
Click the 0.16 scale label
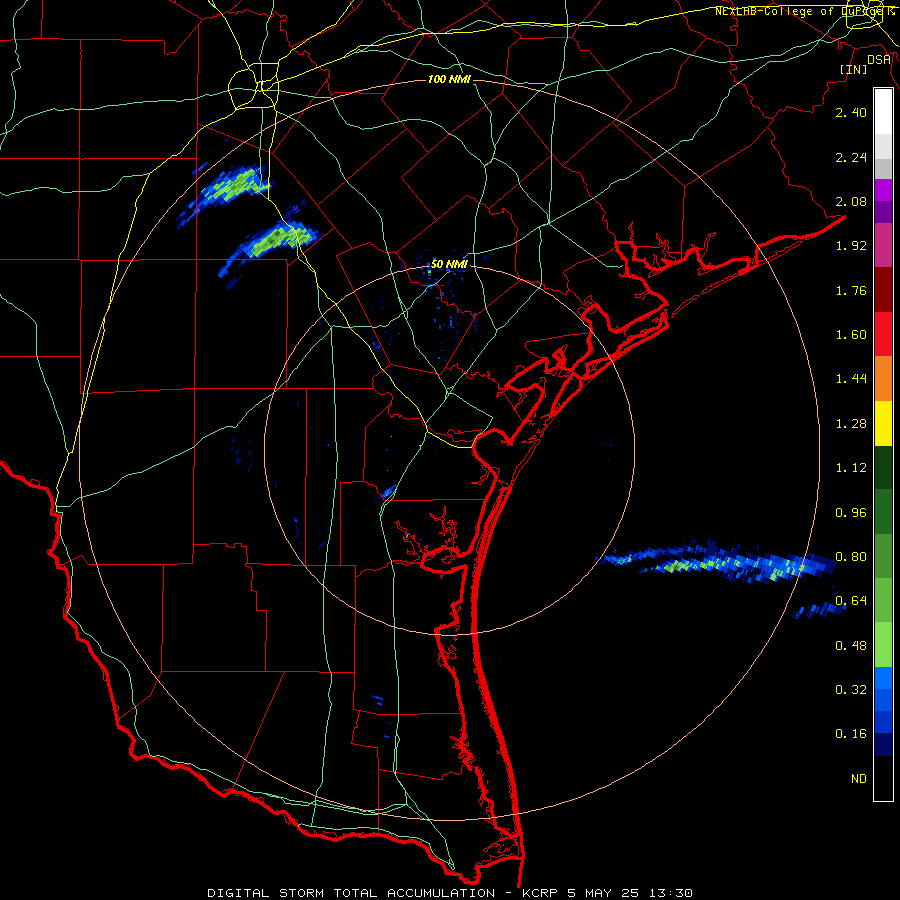[x=851, y=734]
